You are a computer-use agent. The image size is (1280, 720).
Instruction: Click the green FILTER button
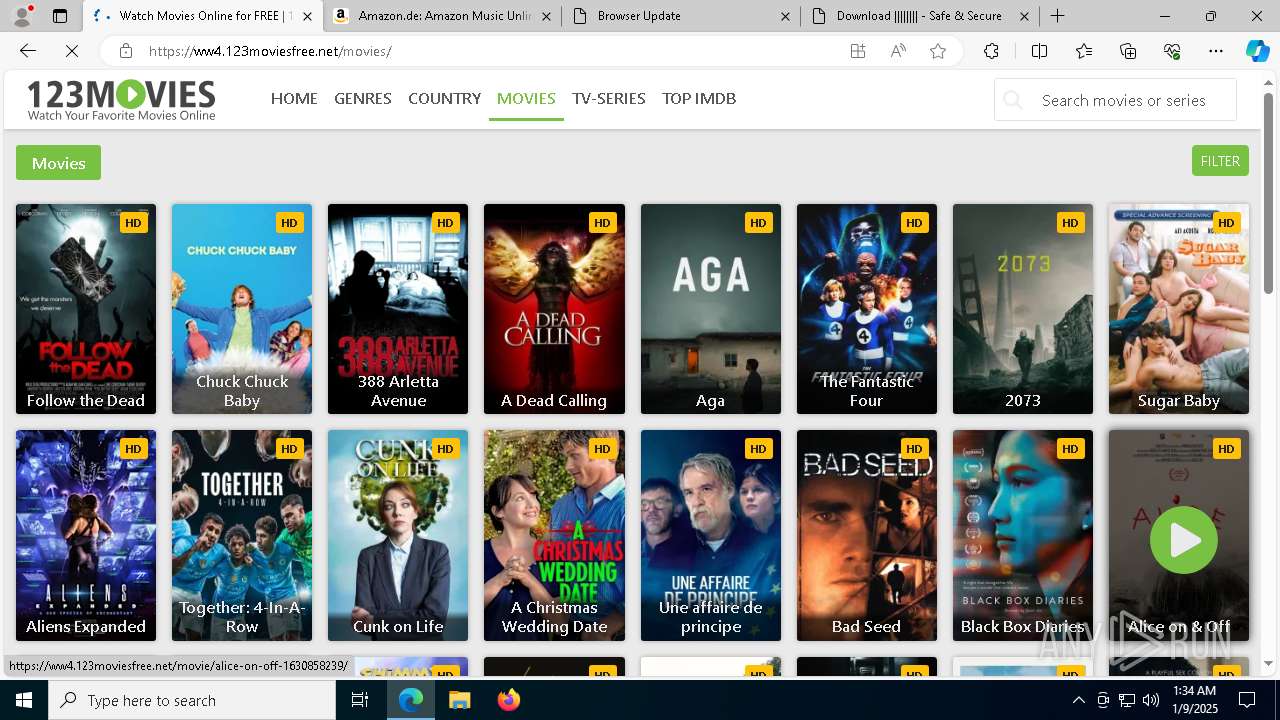coord(1220,161)
